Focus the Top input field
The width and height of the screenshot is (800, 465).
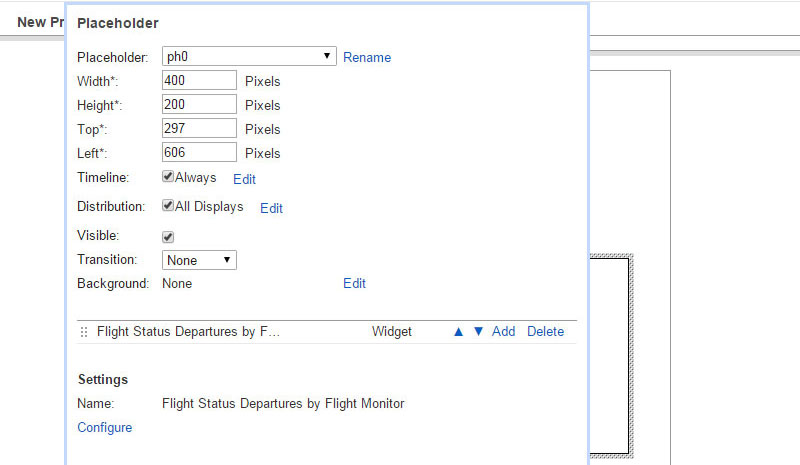tap(199, 128)
